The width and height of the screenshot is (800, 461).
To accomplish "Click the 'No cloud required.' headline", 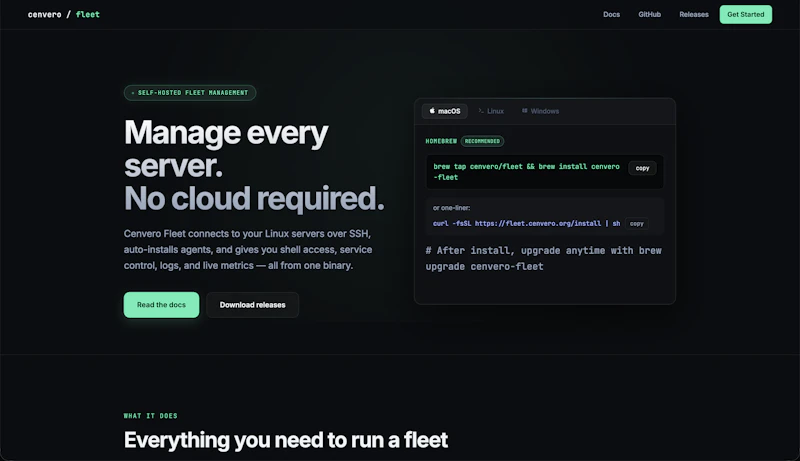I will click(x=254, y=198).
